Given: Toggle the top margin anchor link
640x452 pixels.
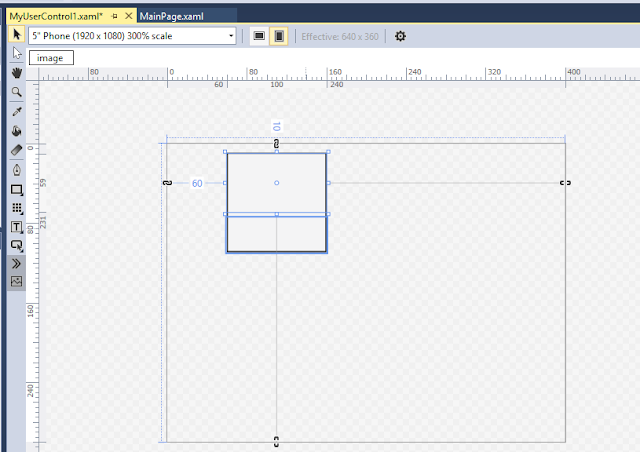Looking at the screenshot, I should 276,144.
